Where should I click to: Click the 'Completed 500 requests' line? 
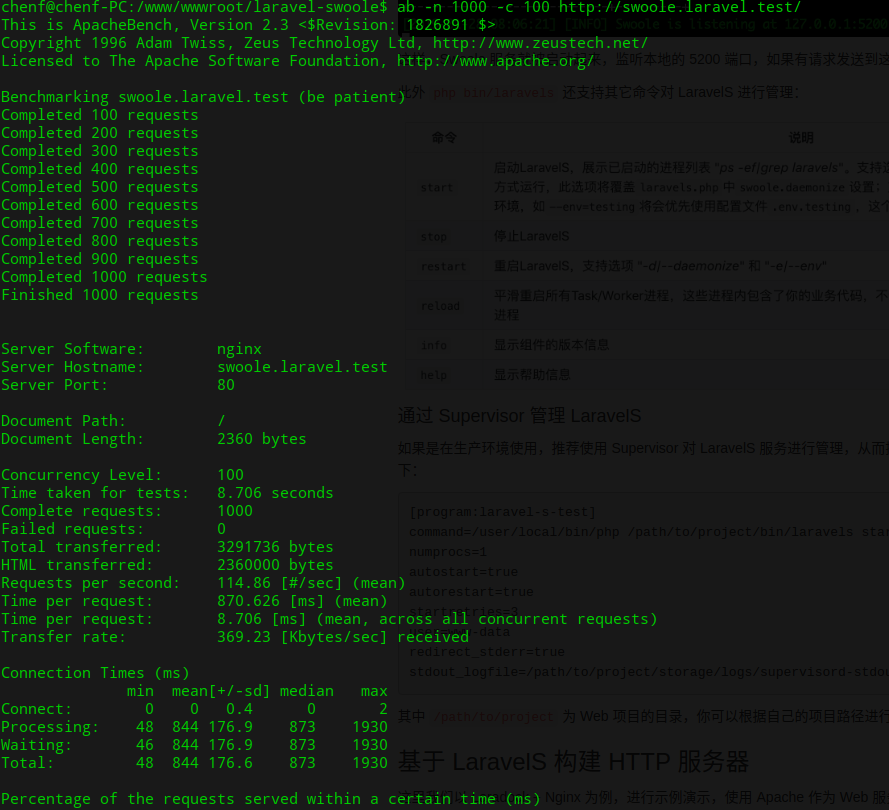tap(100, 187)
